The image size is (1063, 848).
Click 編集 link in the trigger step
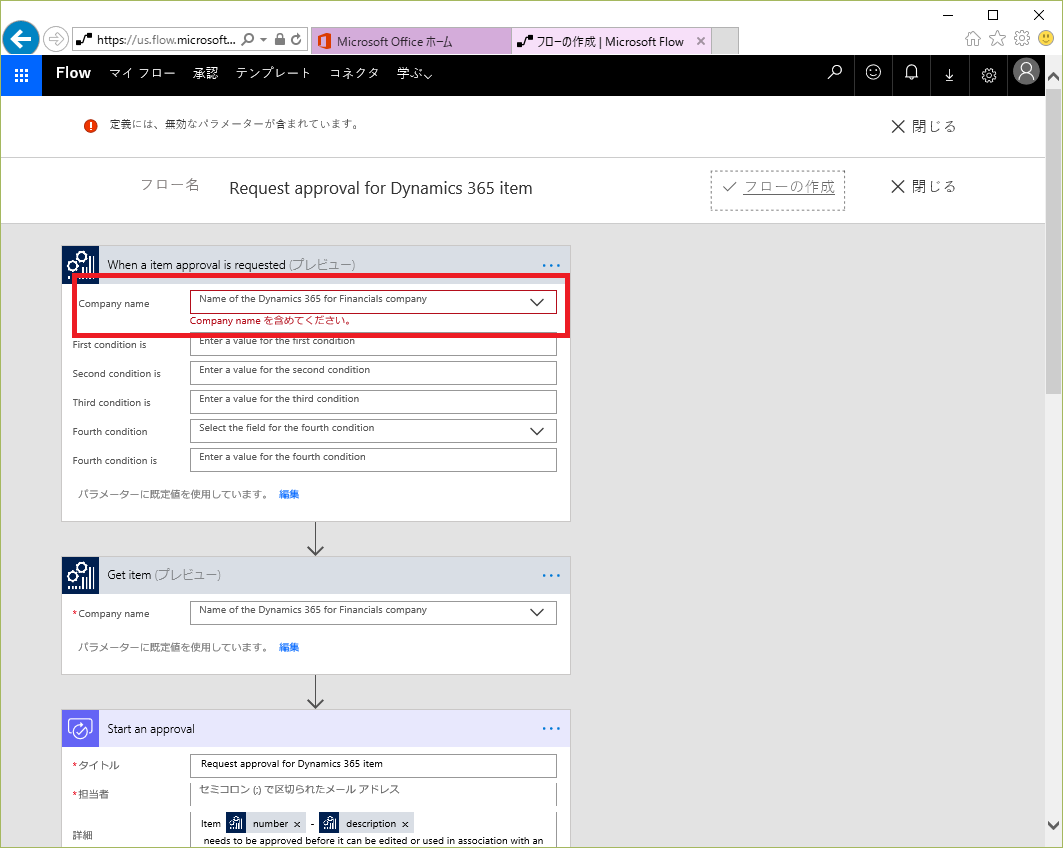point(289,494)
